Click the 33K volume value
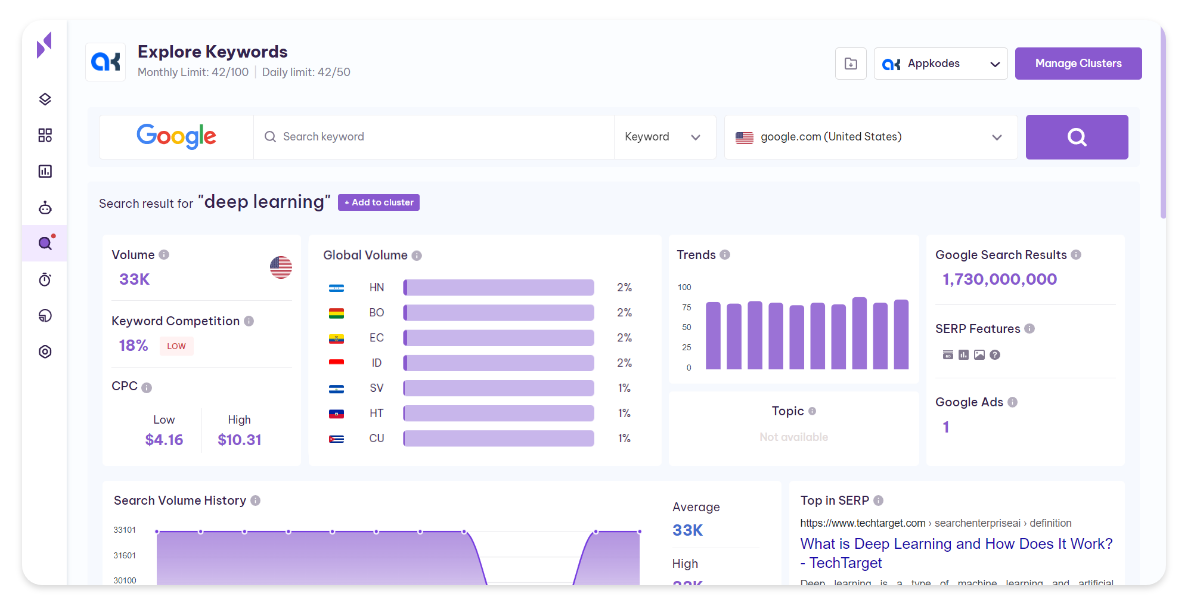This screenshot has height=605, width=1187. (135, 279)
